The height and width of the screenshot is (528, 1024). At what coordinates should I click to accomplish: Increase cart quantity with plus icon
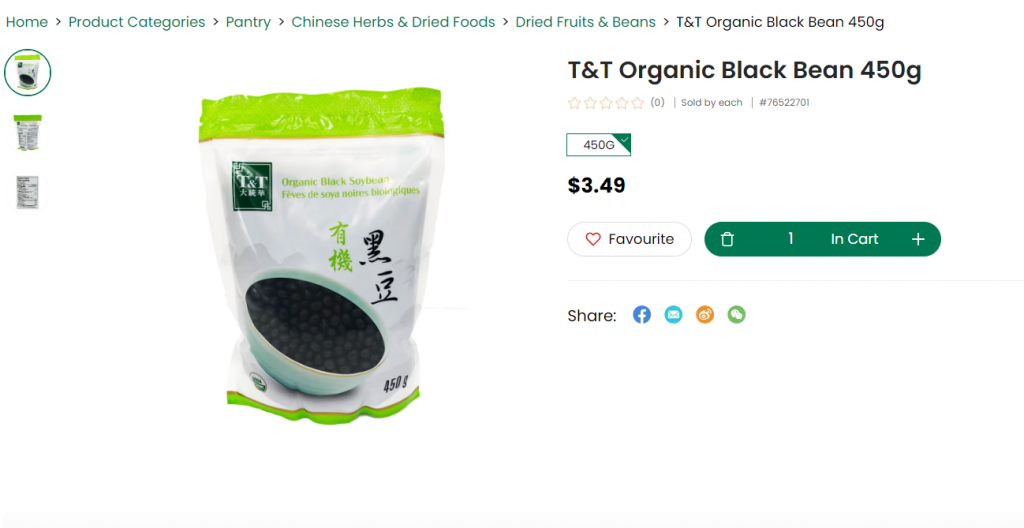[918, 239]
